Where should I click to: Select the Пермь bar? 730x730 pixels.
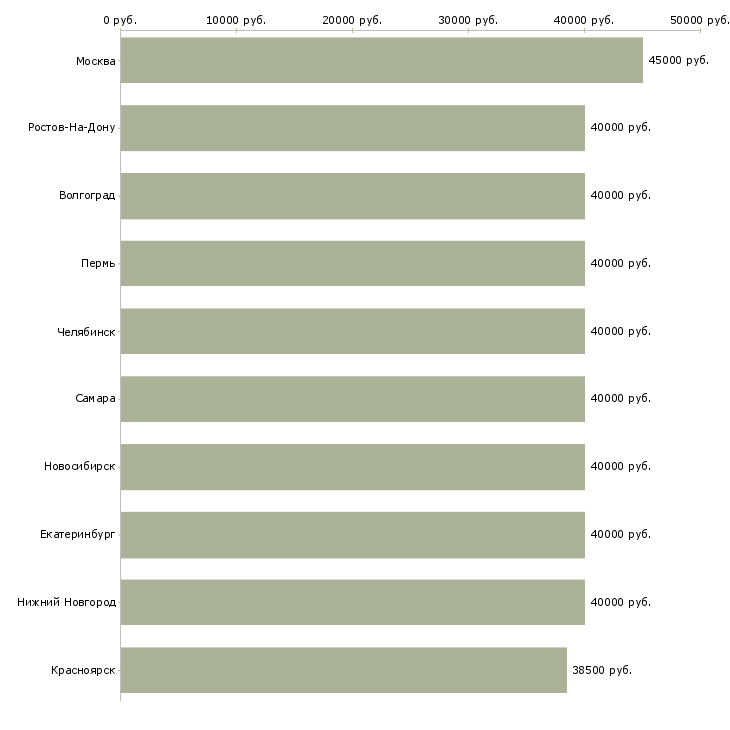(352, 264)
